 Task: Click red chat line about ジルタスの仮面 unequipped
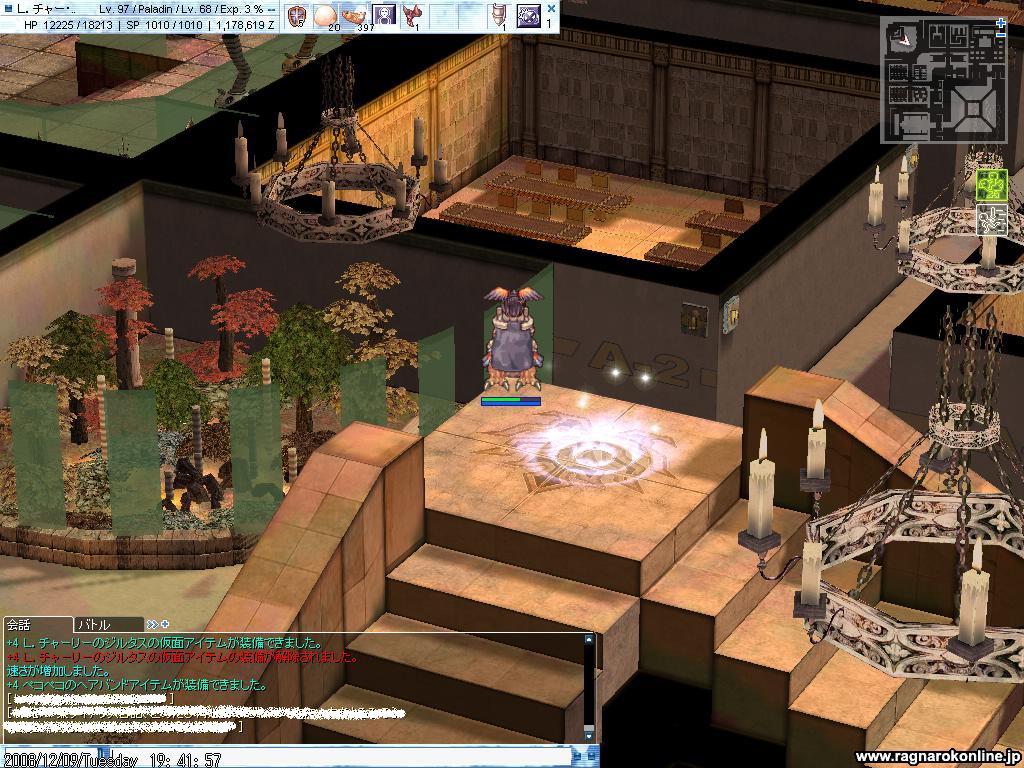[182, 657]
